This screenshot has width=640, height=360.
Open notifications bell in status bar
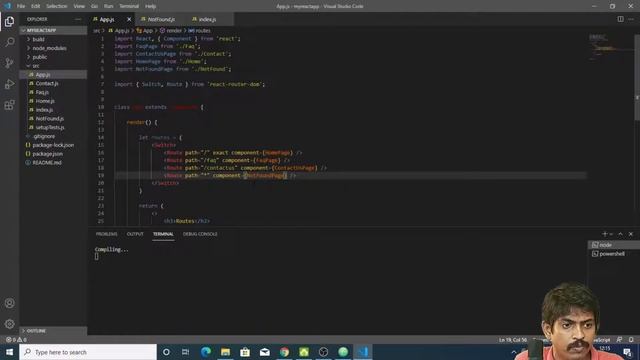coord(631,340)
